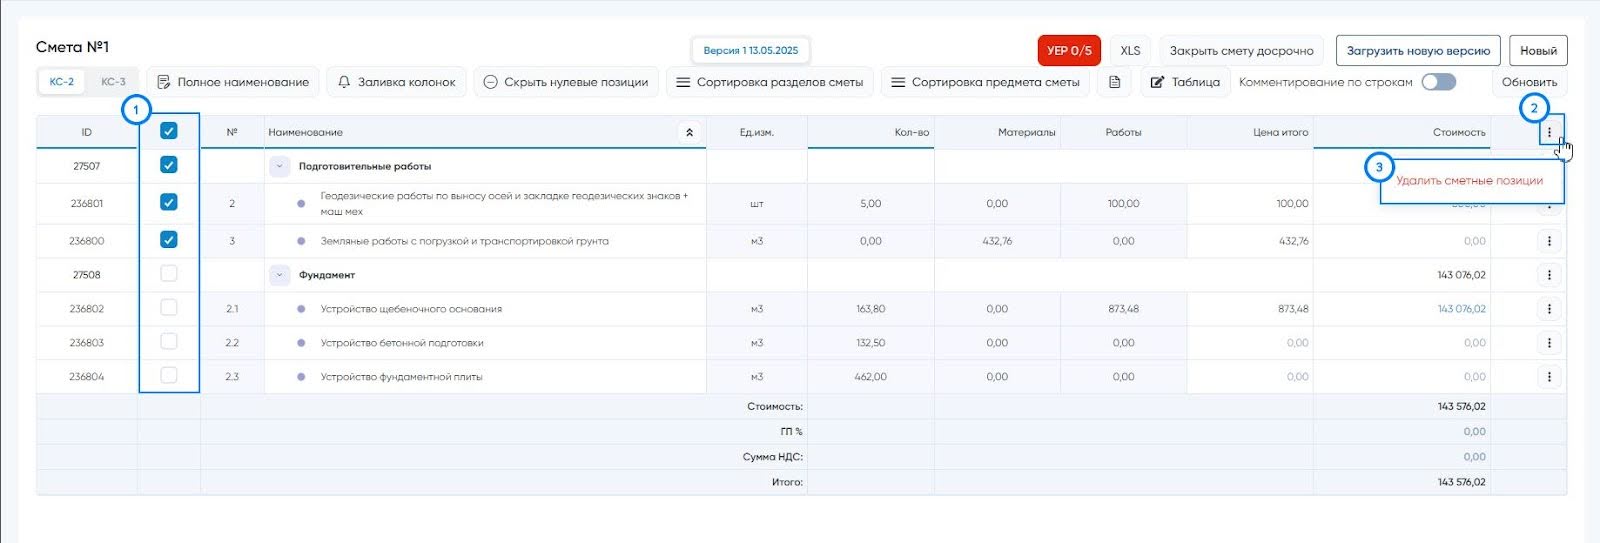The image size is (1600, 543).
Task: Open the header three-dot column menu
Action: pos(1549,132)
